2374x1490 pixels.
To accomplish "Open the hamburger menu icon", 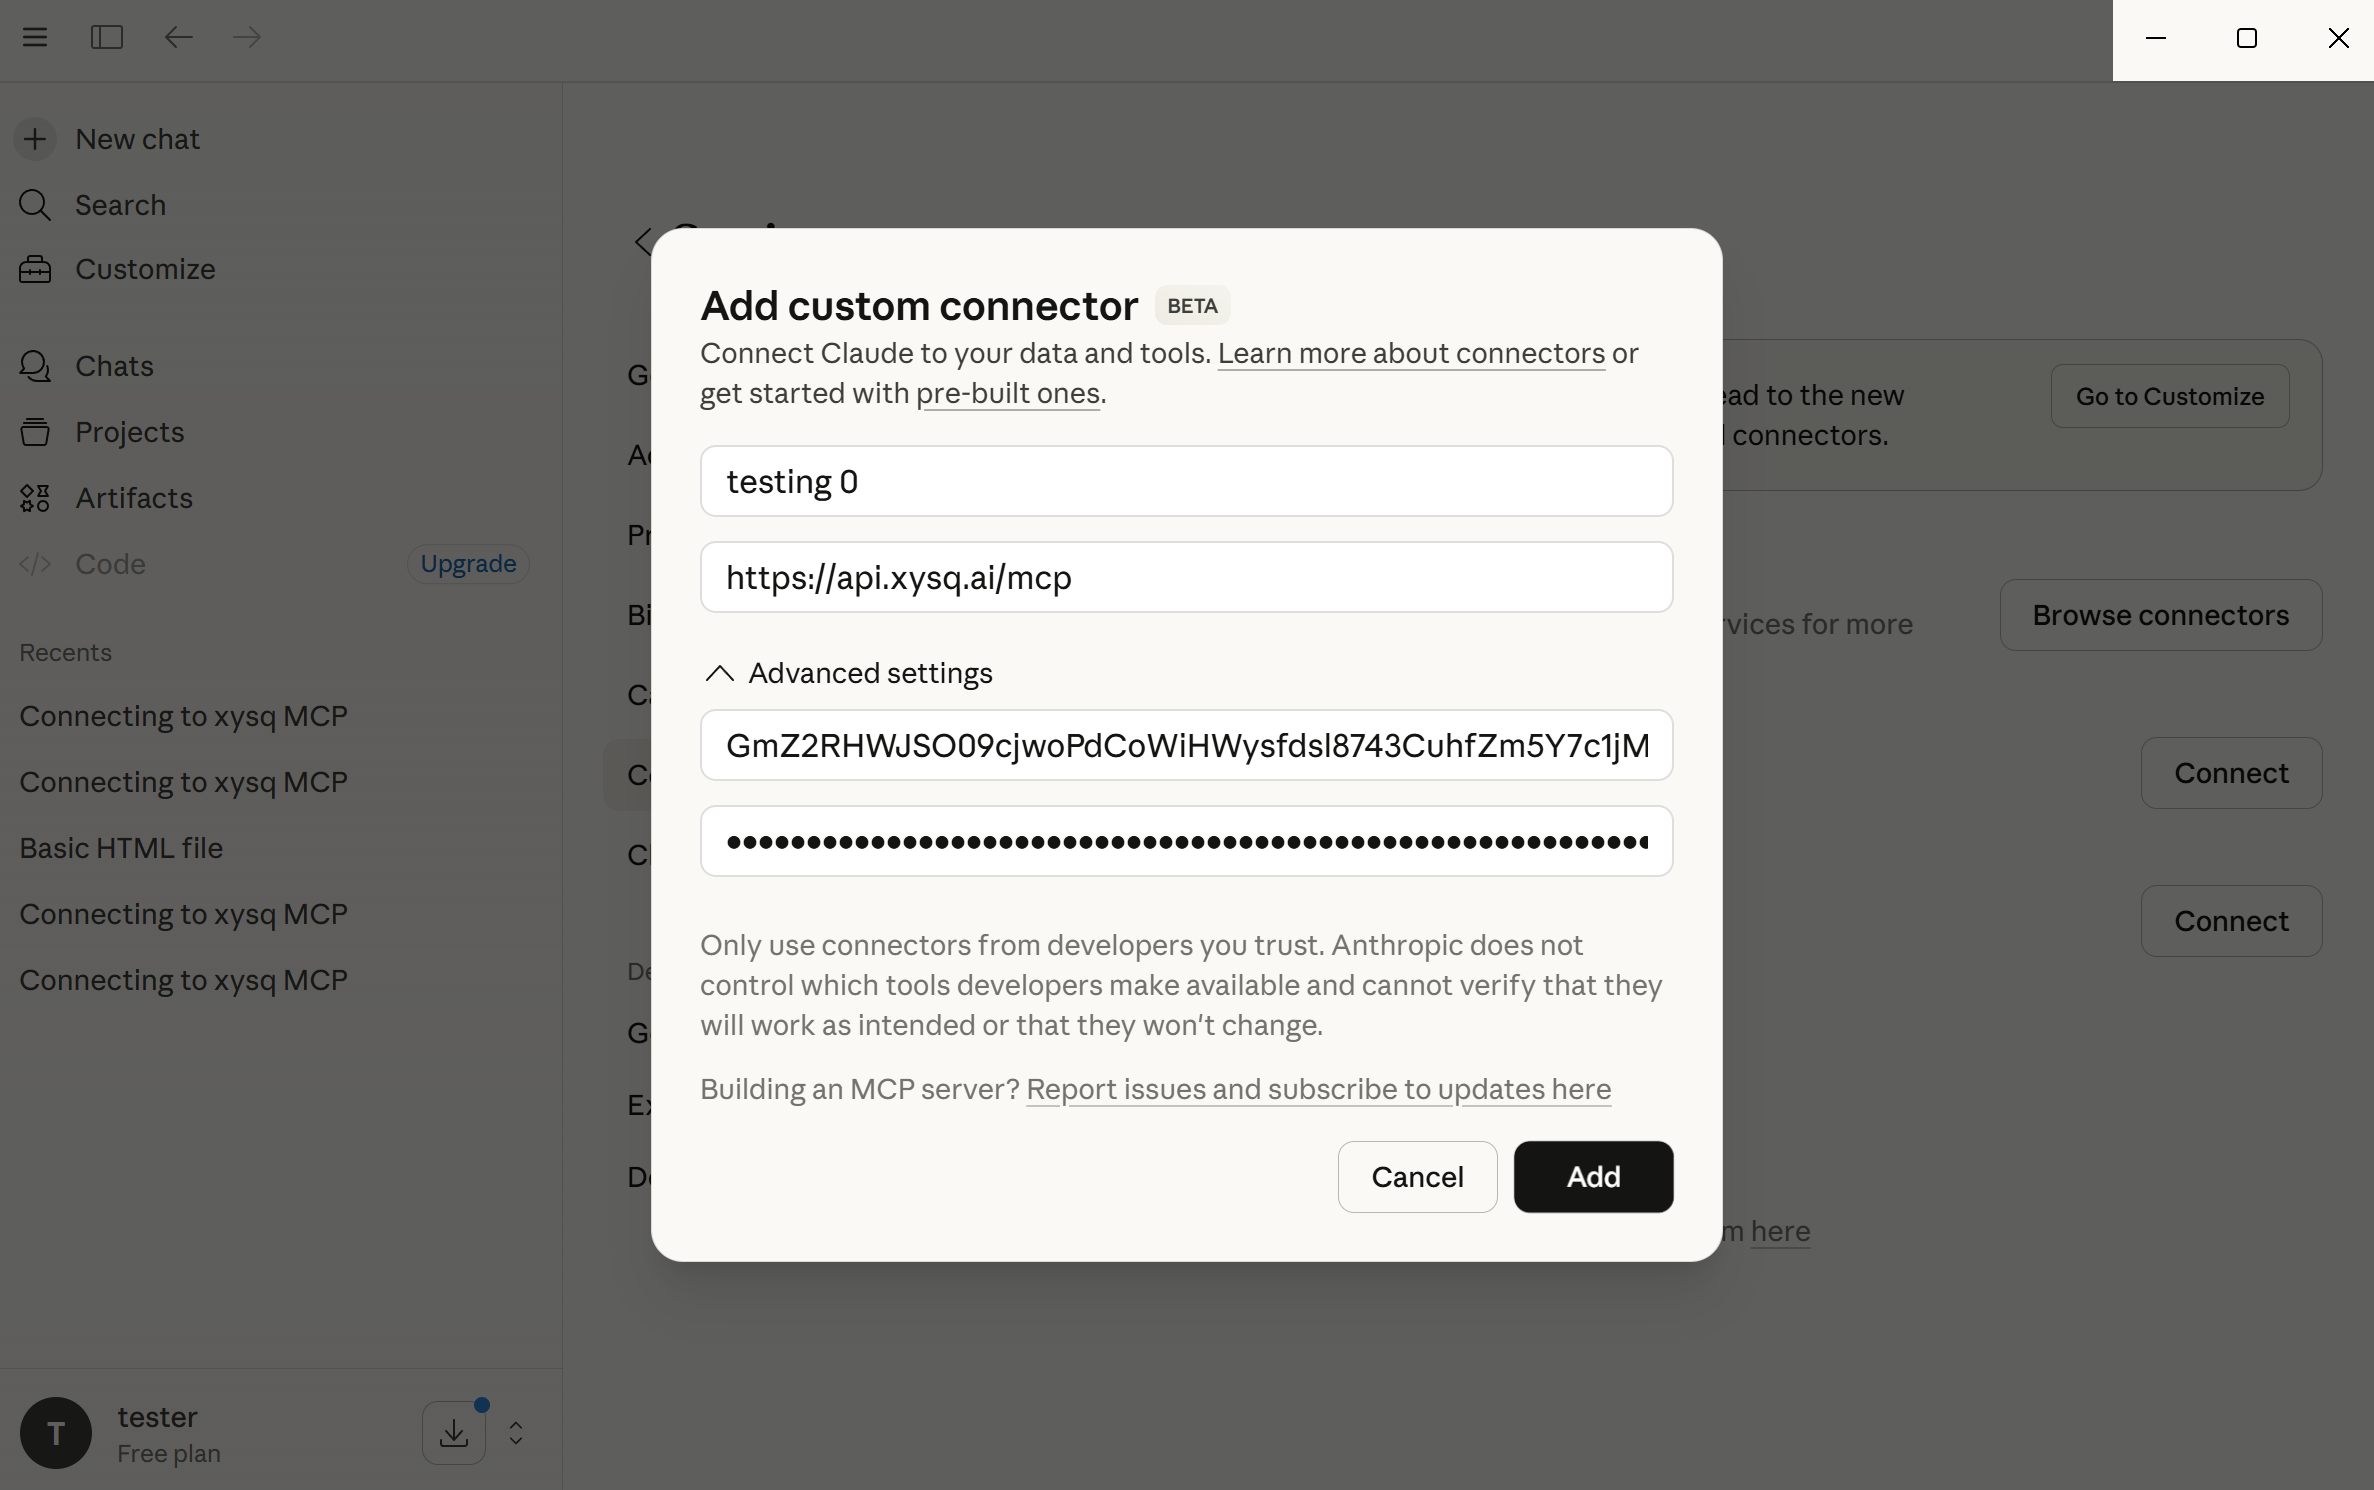I will (35, 37).
